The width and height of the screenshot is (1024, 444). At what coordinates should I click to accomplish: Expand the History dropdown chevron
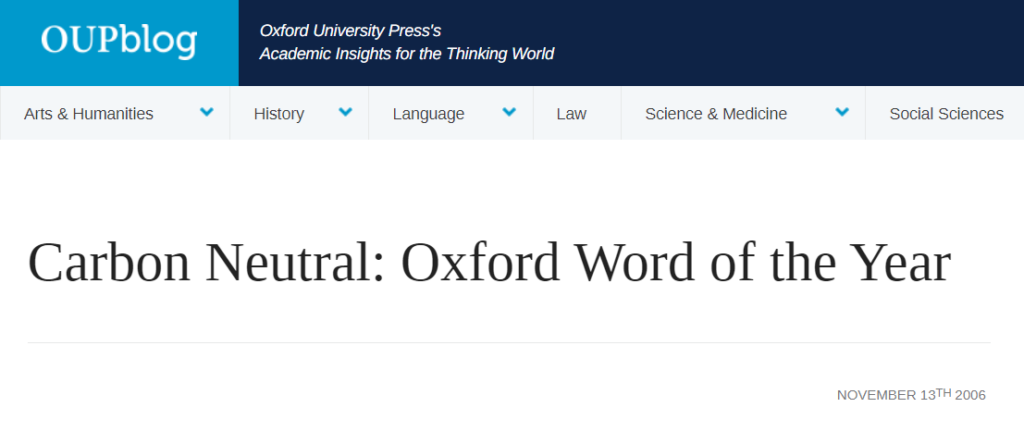345,112
